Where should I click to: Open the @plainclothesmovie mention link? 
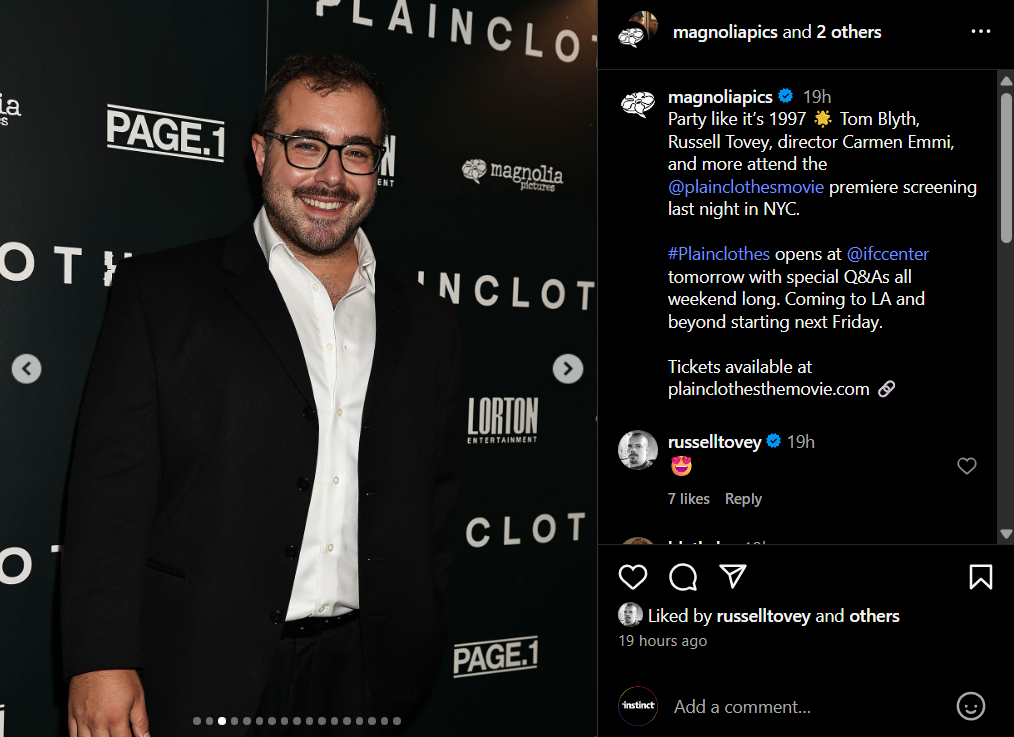746,187
